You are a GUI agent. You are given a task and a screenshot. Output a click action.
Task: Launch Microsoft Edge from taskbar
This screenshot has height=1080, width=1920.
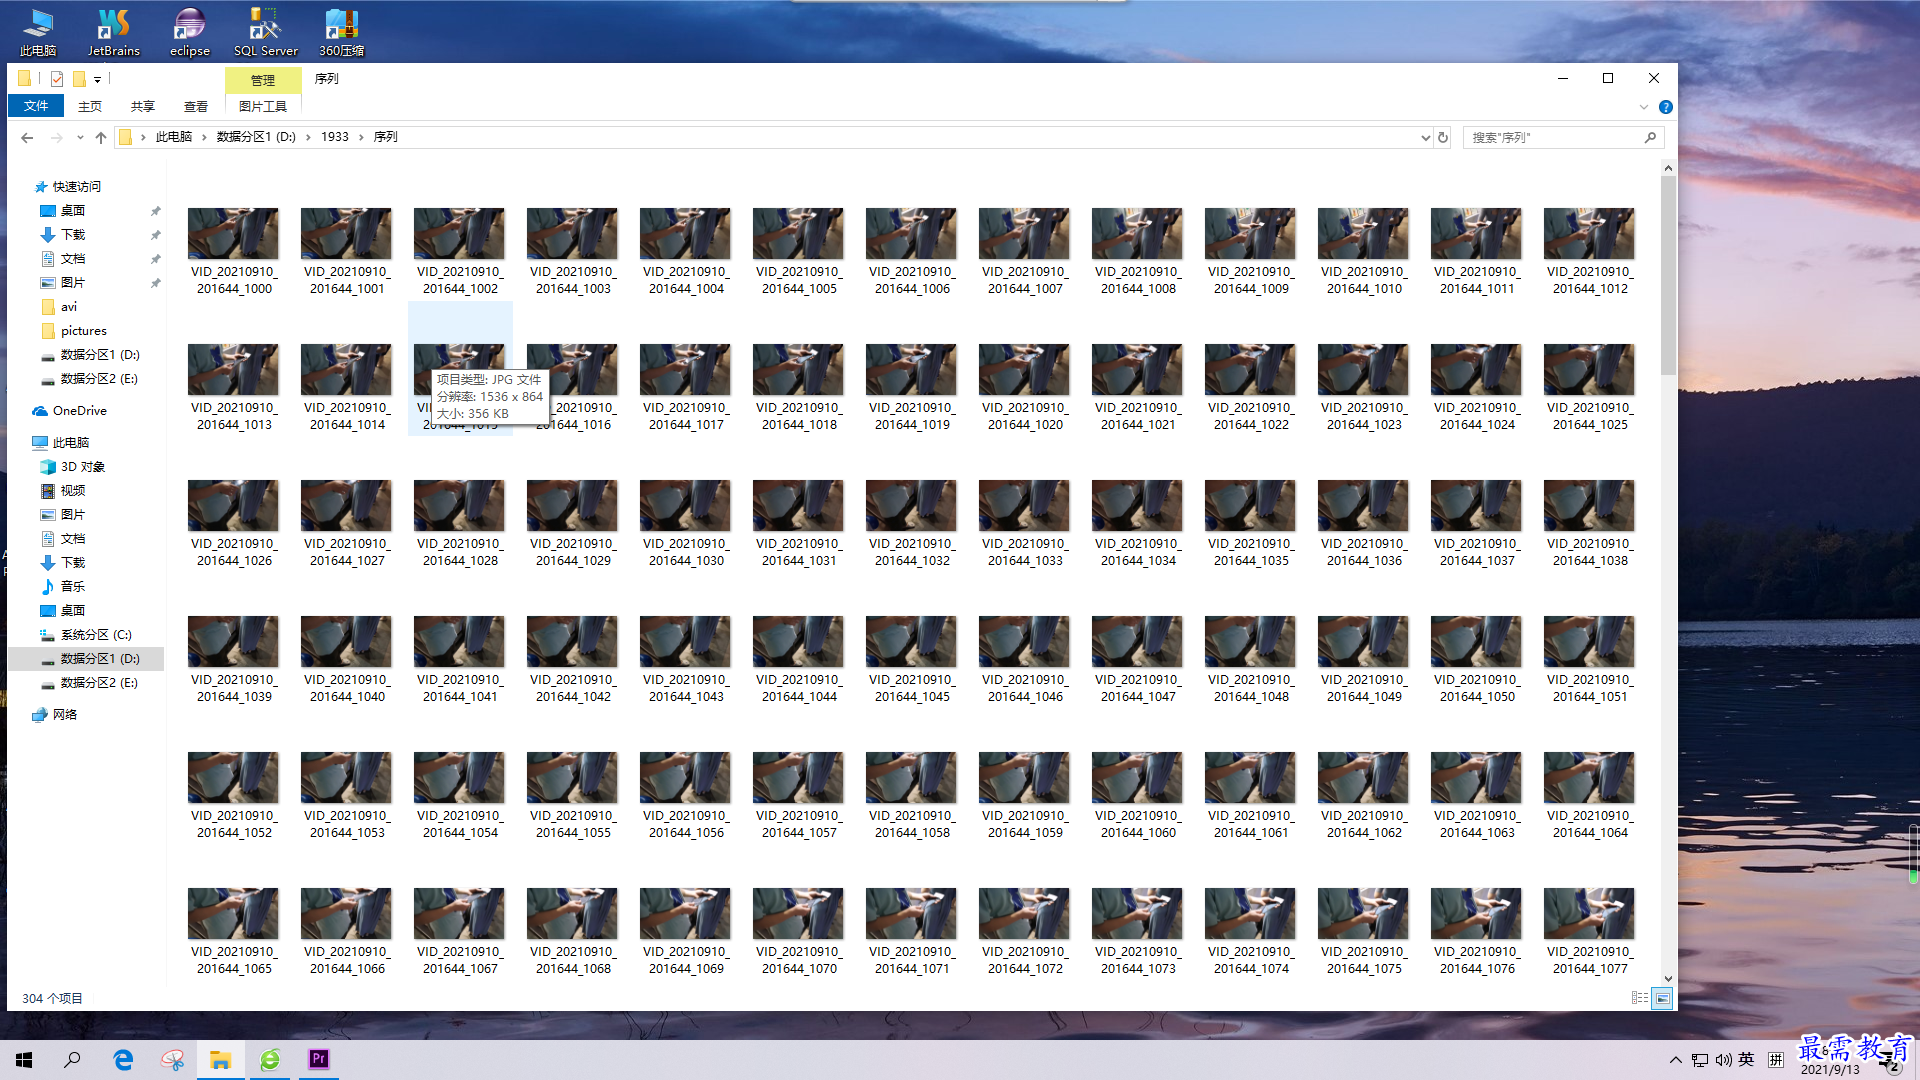tap(123, 1060)
